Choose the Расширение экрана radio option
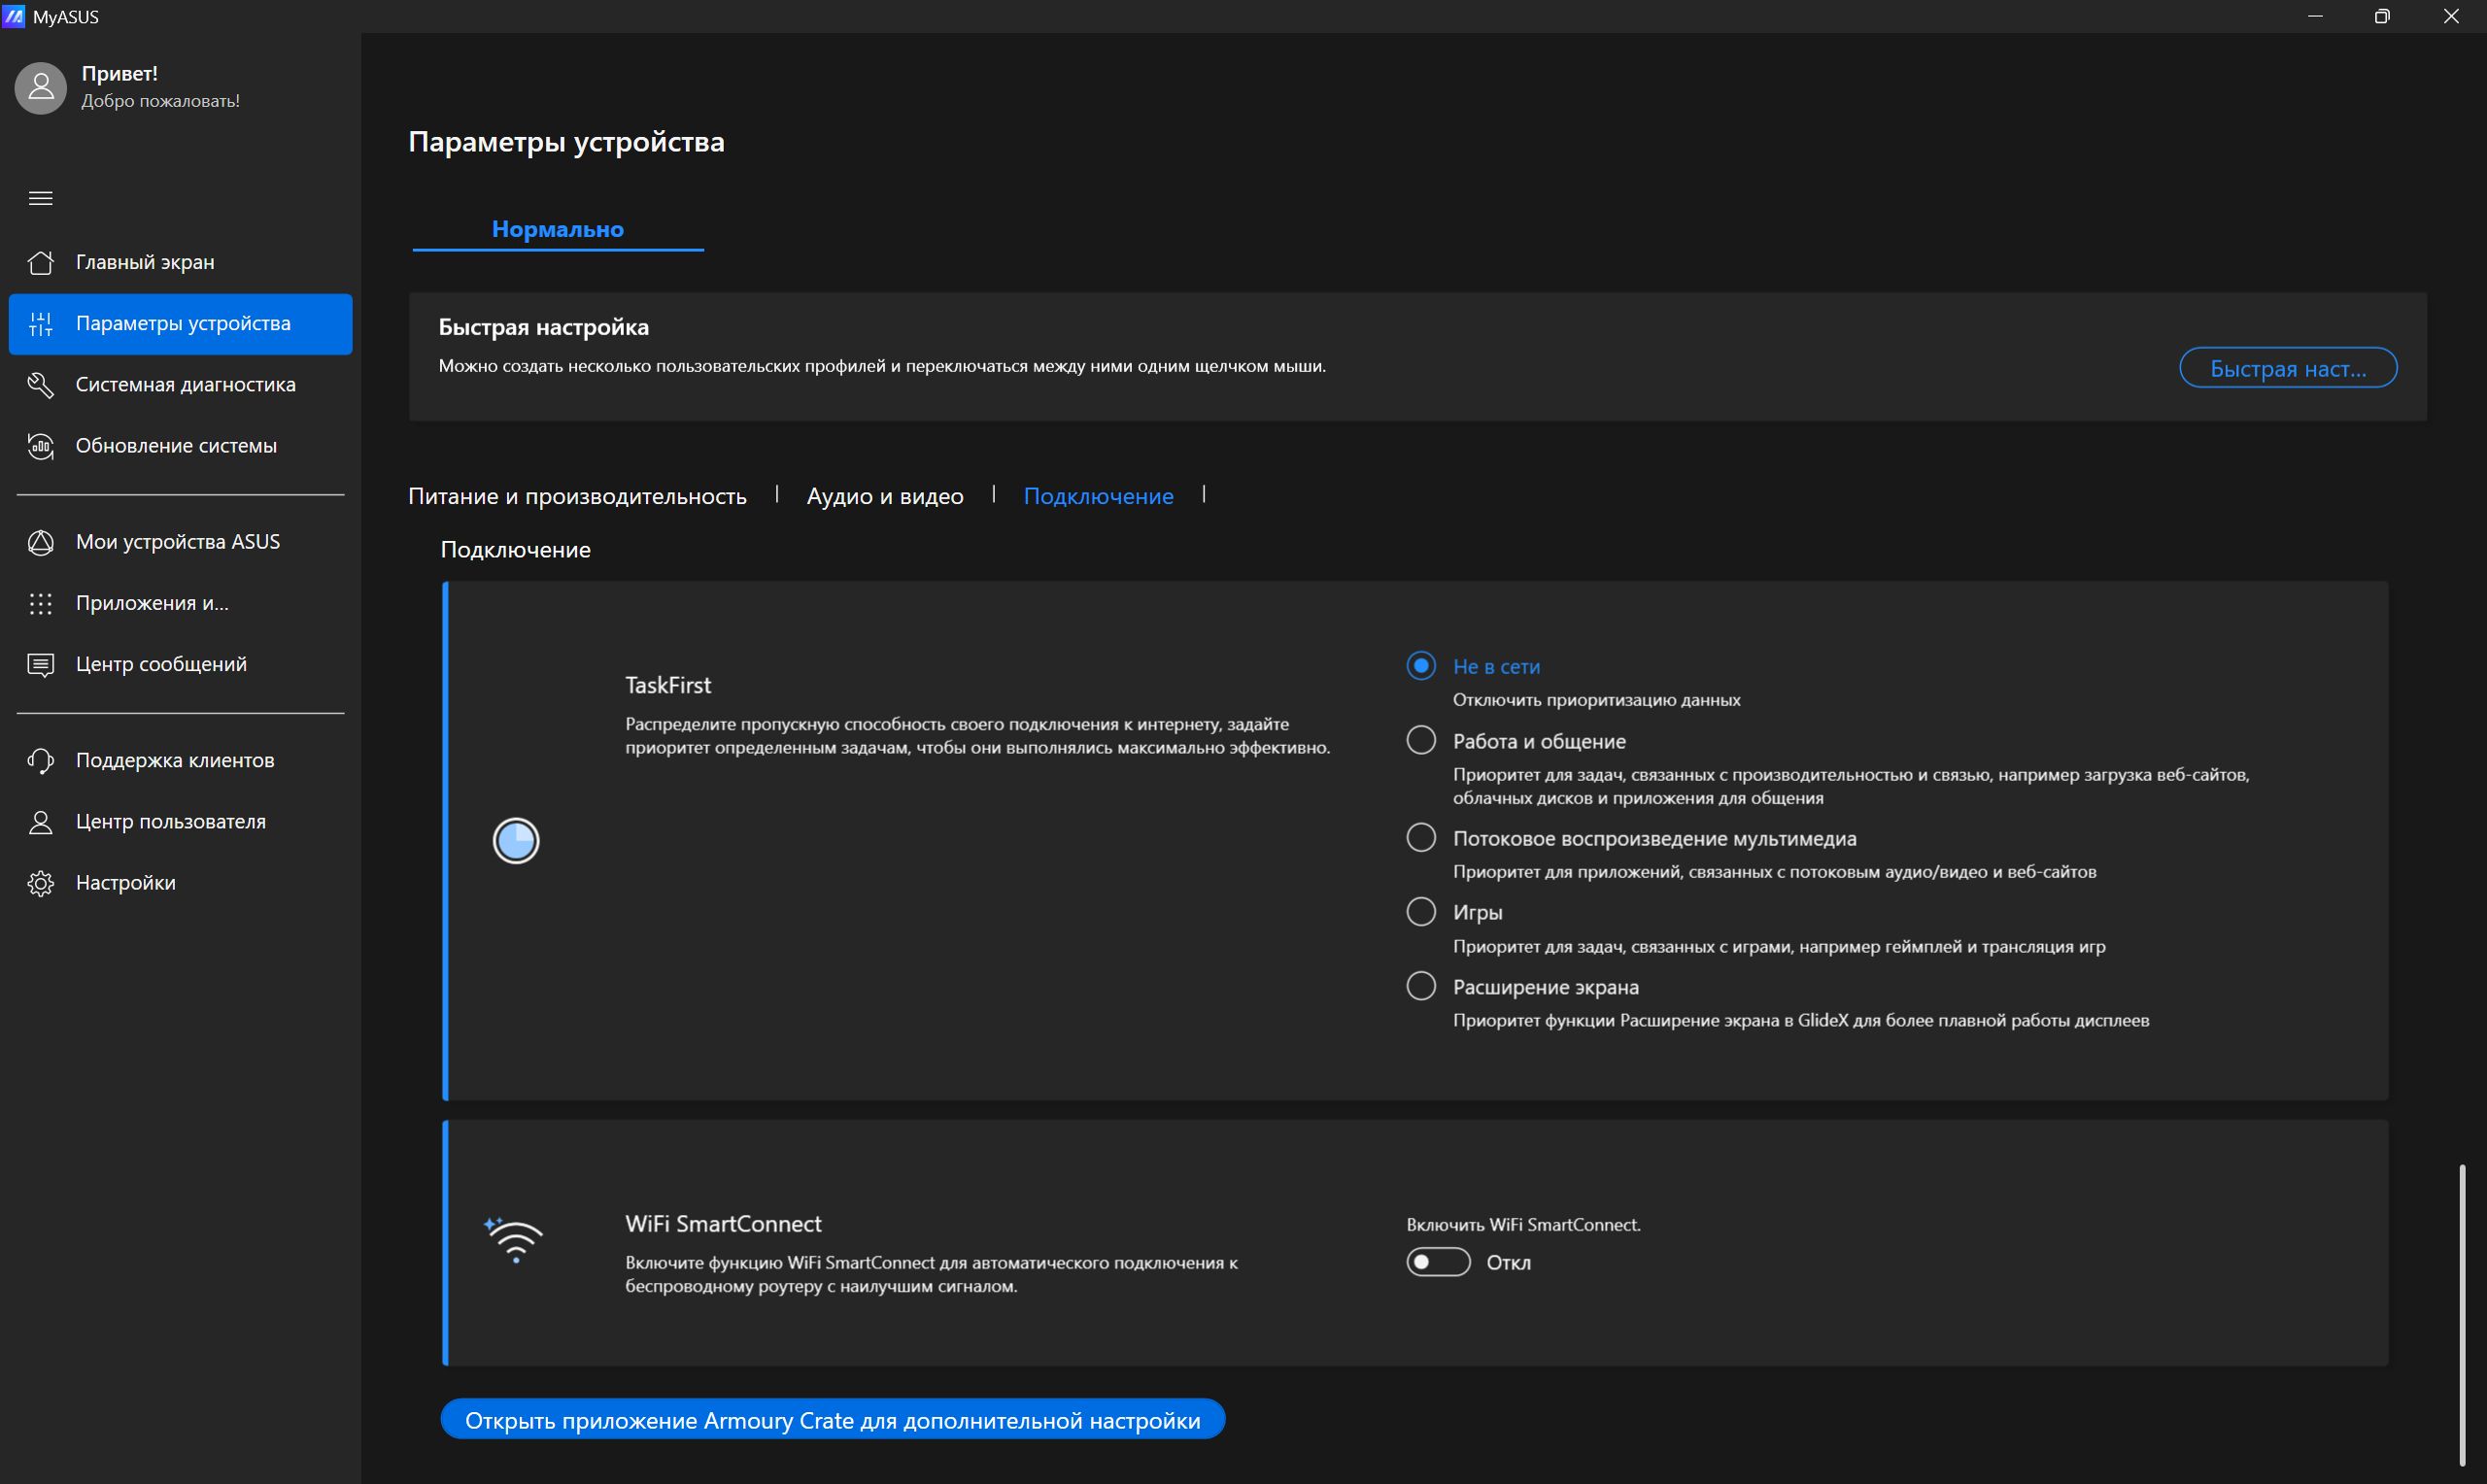2487x1484 pixels. [1421, 986]
